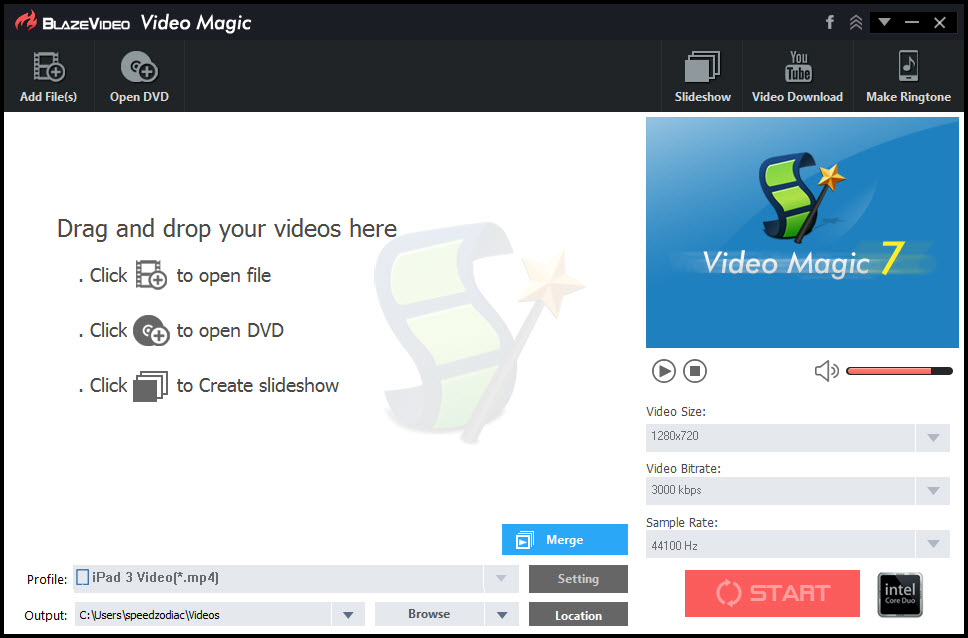Adjust the volume slider
The image size is (968, 638).
[x=898, y=370]
